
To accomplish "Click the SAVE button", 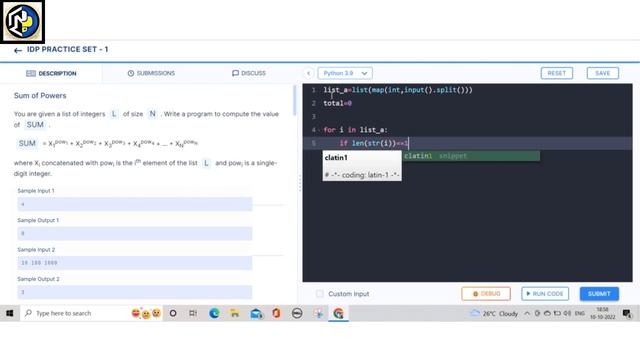I will point(602,73).
